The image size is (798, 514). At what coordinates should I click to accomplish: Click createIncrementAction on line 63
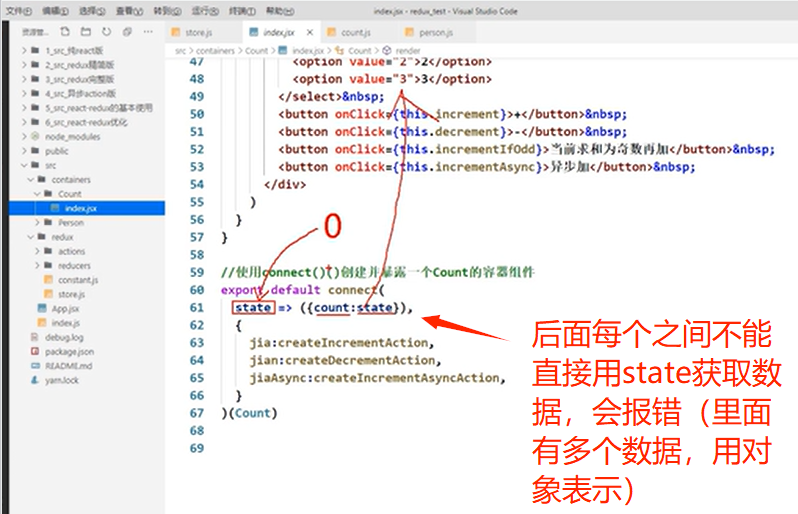click(353, 342)
